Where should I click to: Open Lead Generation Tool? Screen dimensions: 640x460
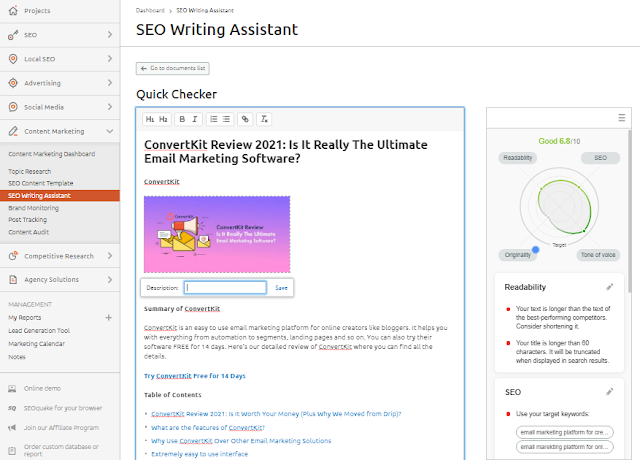click(x=39, y=331)
